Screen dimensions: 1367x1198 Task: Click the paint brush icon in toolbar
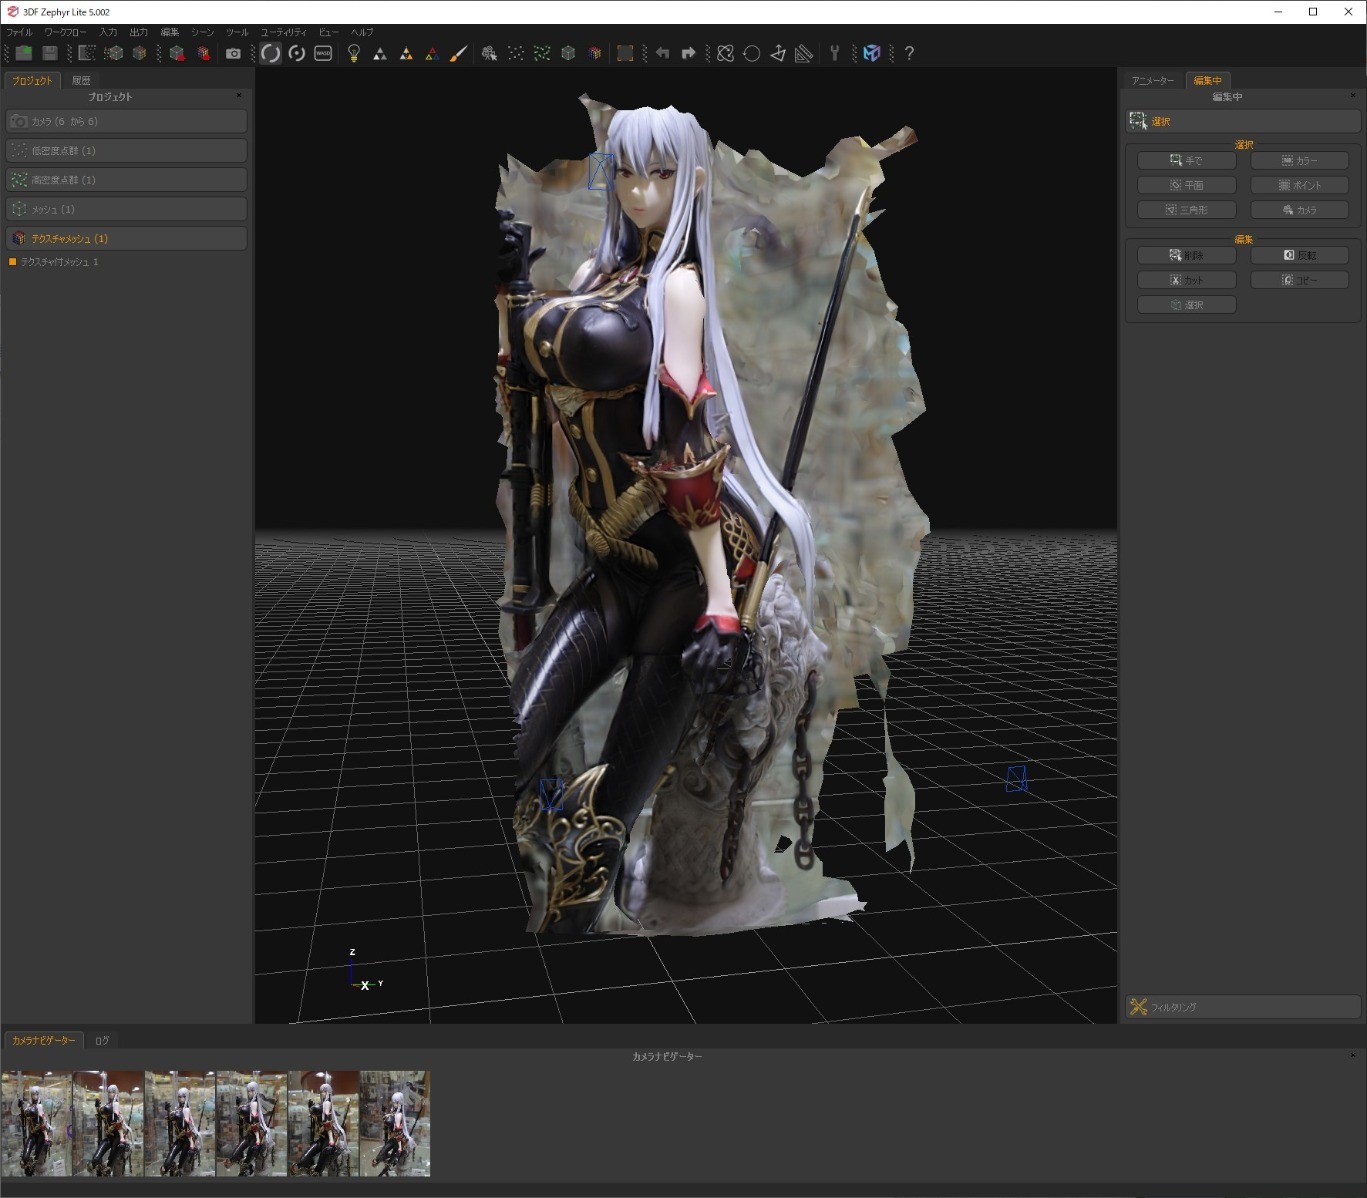(458, 53)
